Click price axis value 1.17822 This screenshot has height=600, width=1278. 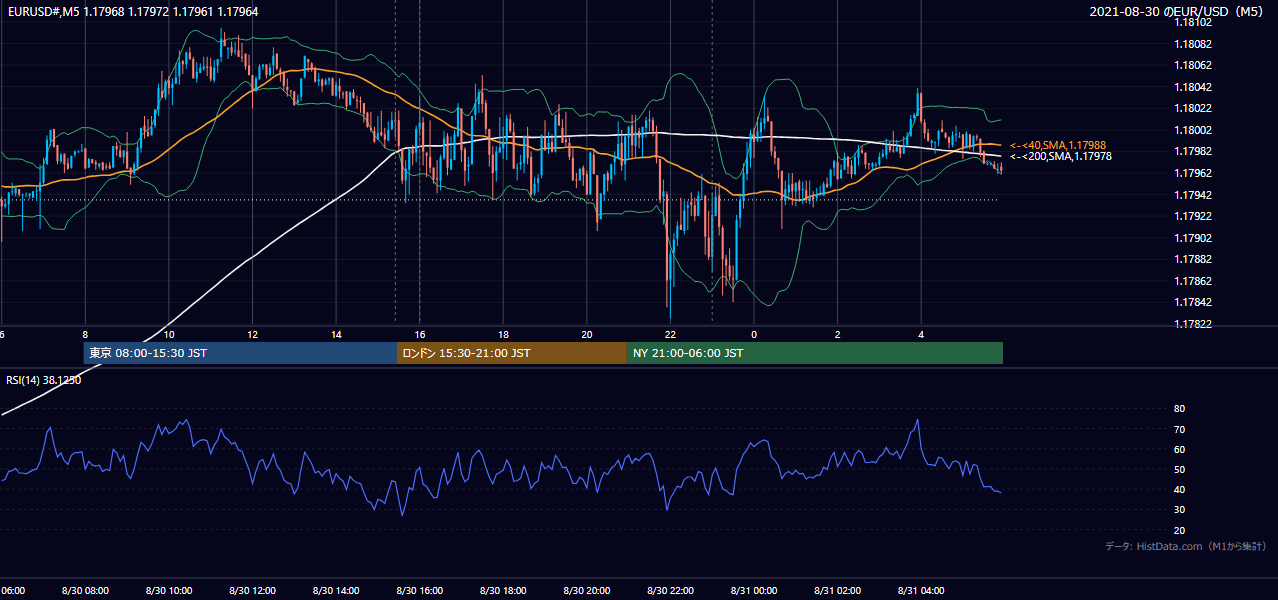[x=1193, y=324]
